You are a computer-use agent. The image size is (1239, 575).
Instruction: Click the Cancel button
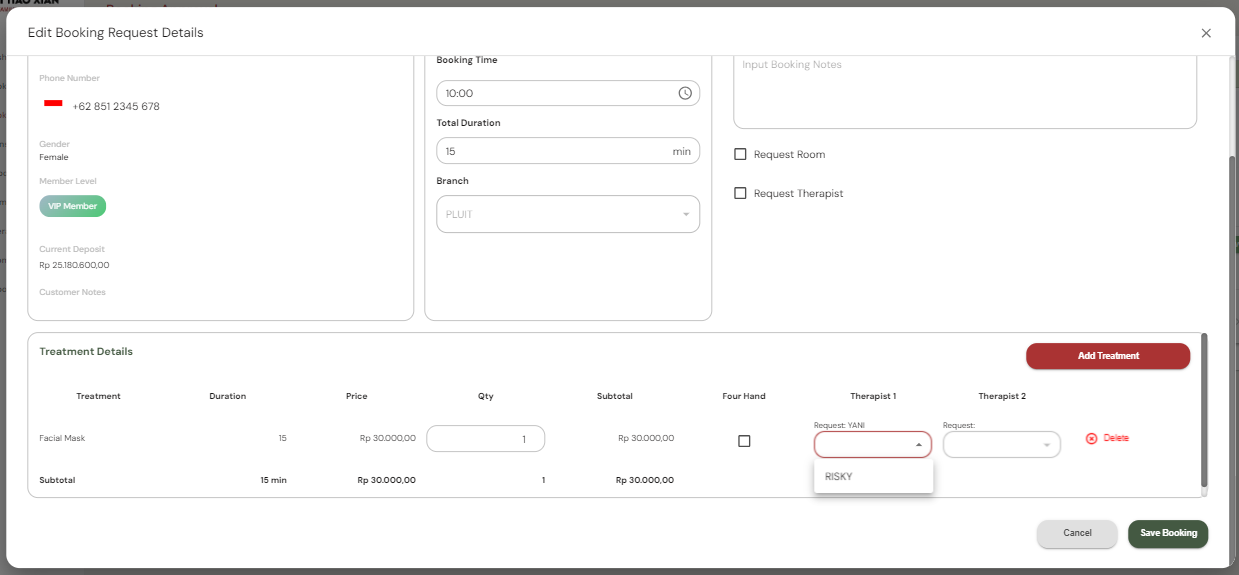coord(1076,533)
